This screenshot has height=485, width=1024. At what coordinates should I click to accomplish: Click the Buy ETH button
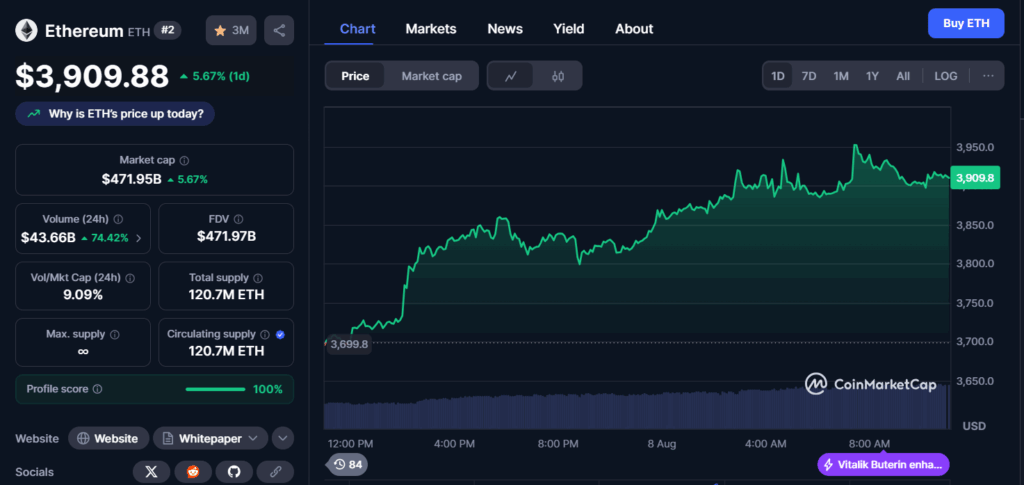pyautogui.click(x=966, y=23)
